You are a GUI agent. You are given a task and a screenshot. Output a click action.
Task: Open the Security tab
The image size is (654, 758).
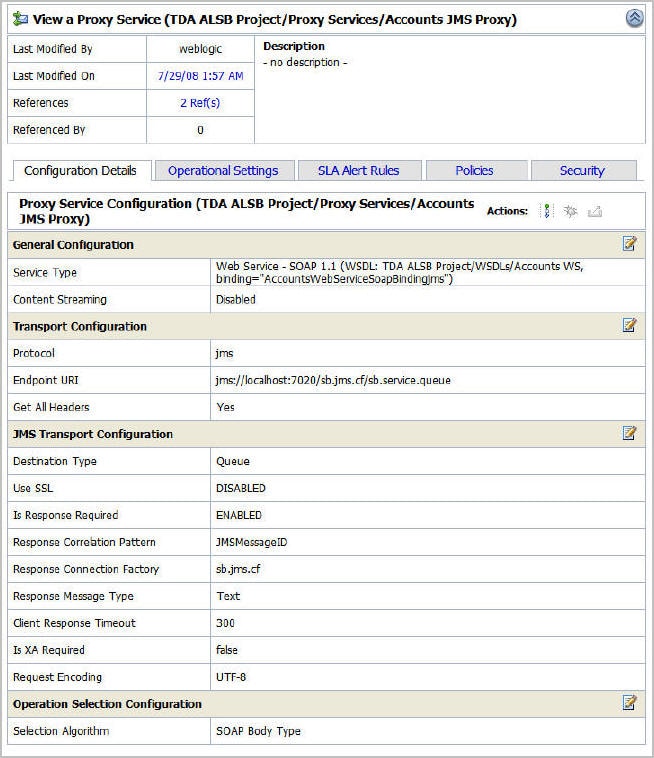pyautogui.click(x=582, y=171)
